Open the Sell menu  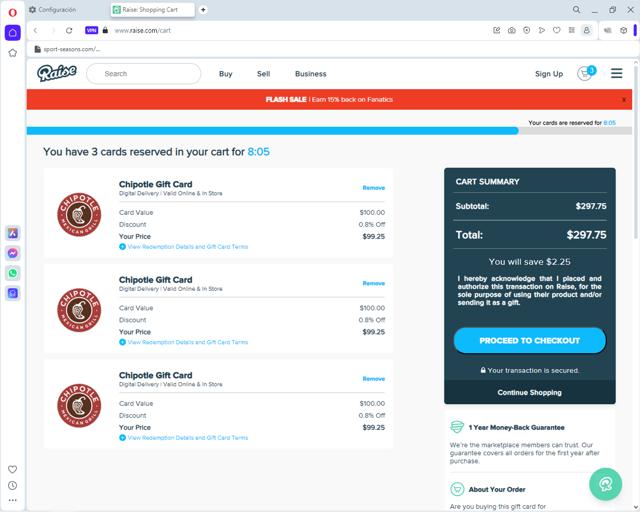coord(263,74)
